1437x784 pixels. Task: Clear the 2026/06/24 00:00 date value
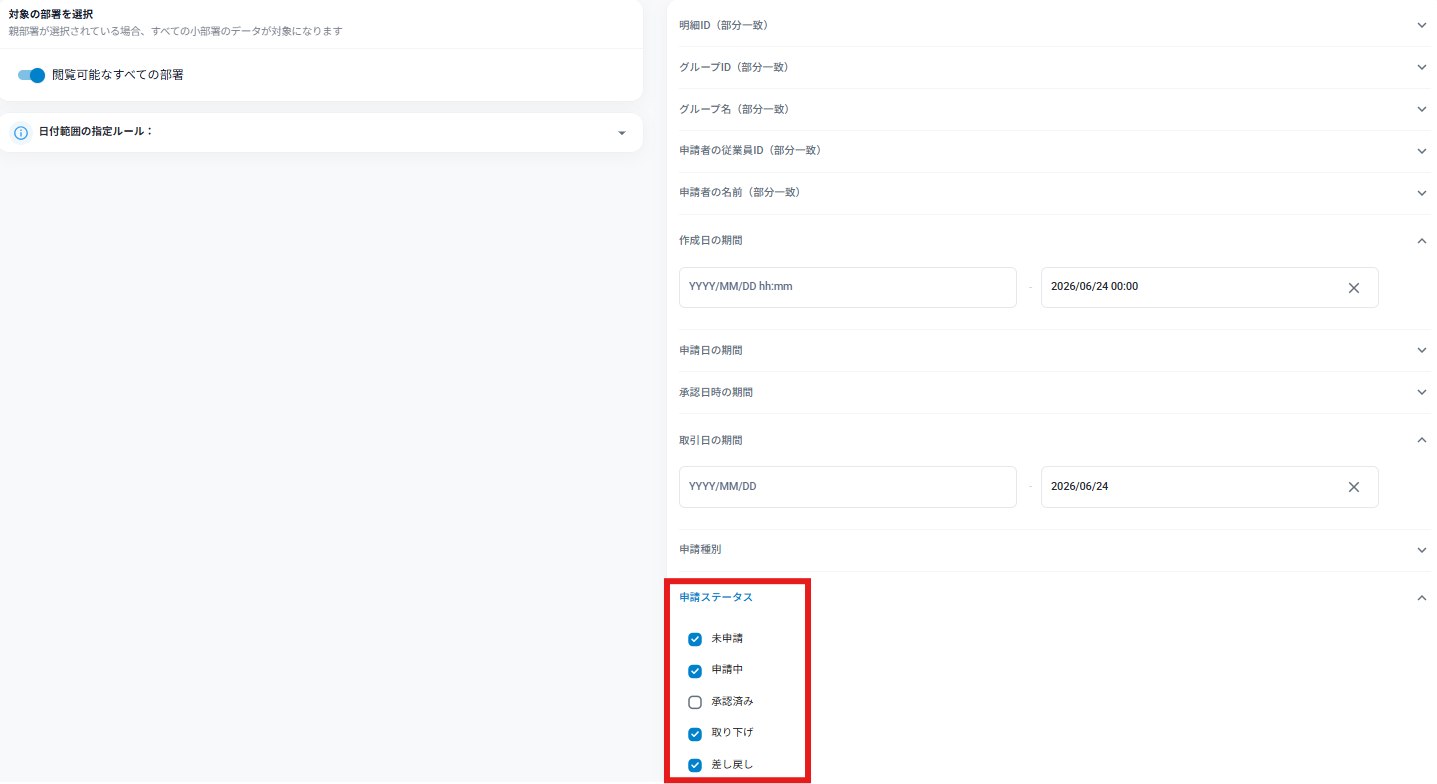1354,288
